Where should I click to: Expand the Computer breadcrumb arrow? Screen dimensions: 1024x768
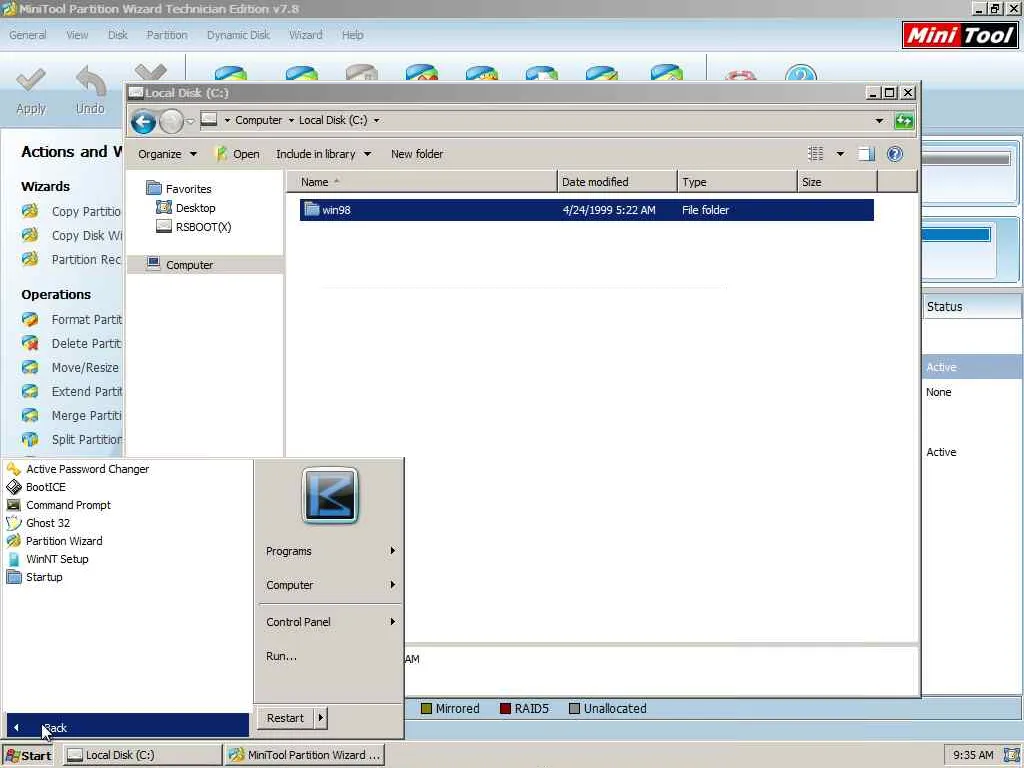pyautogui.click(x=291, y=121)
